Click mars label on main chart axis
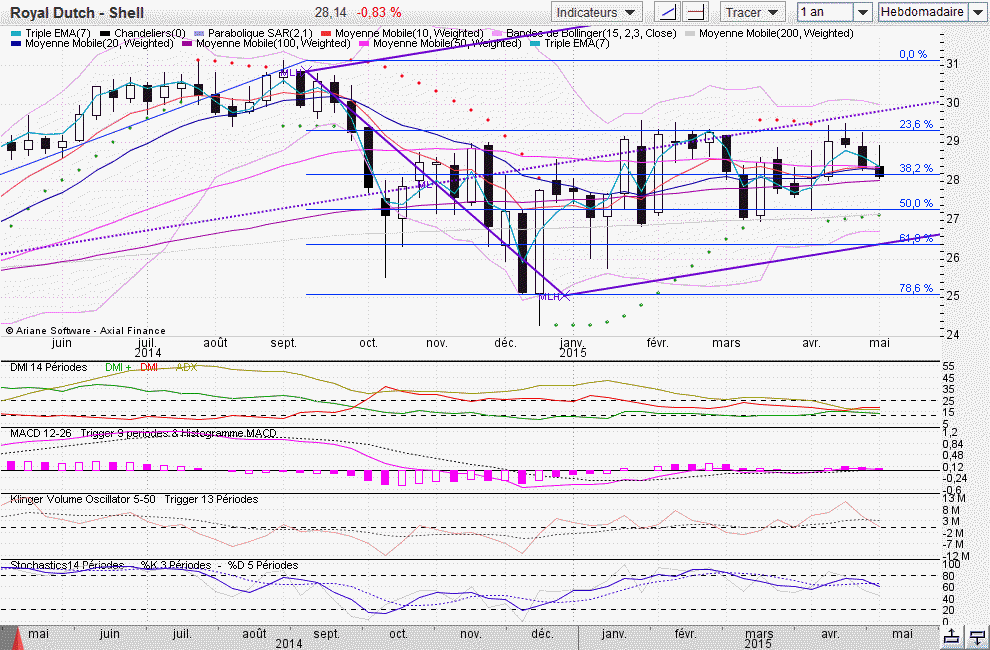 click(726, 343)
